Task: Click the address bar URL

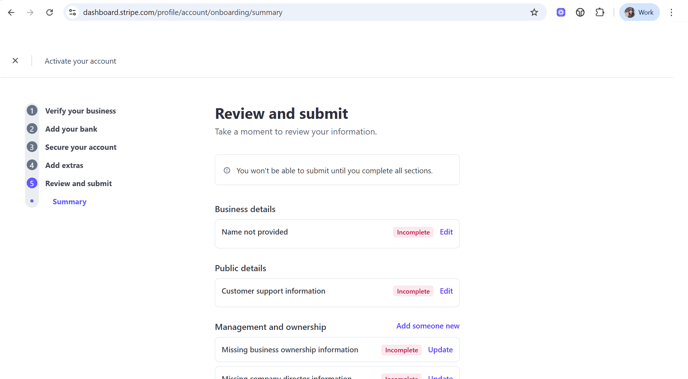Action: 183,12
